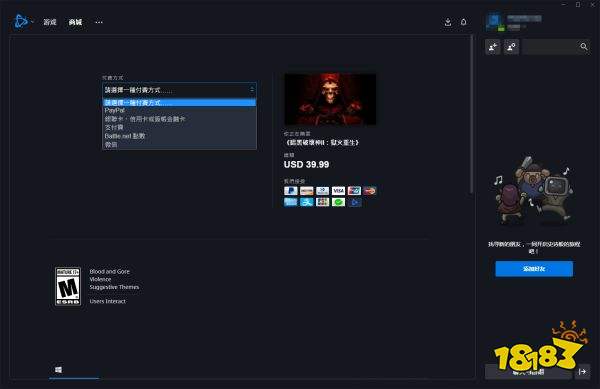Click the Users Interact text

[x=108, y=301]
